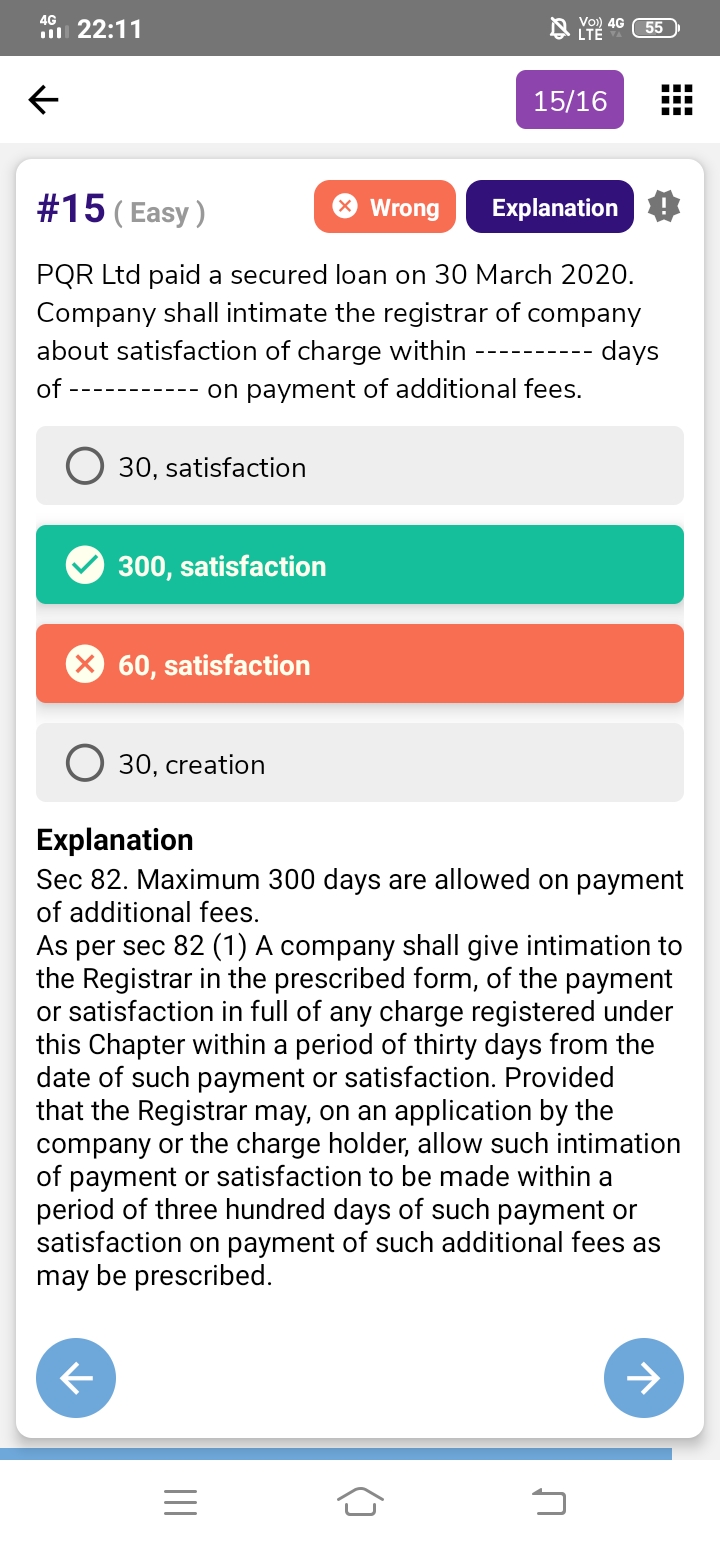The height and width of the screenshot is (1544, 720).
Task: Tap the battery indicator in status bar
Action: [x=656, y=28]
